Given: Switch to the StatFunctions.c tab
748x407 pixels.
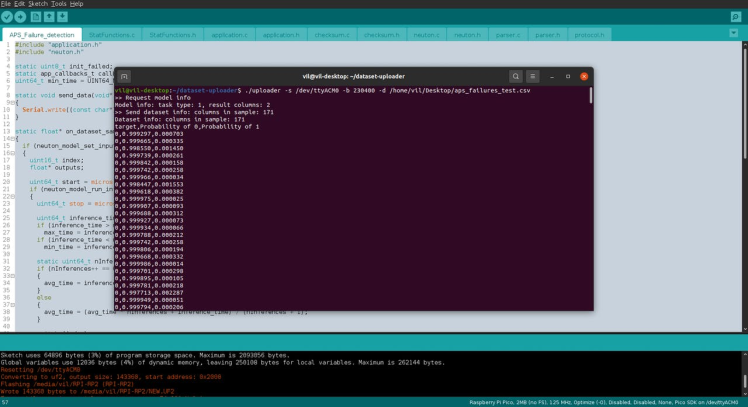Looking at the screenshot, I should (x=109, y=35).
